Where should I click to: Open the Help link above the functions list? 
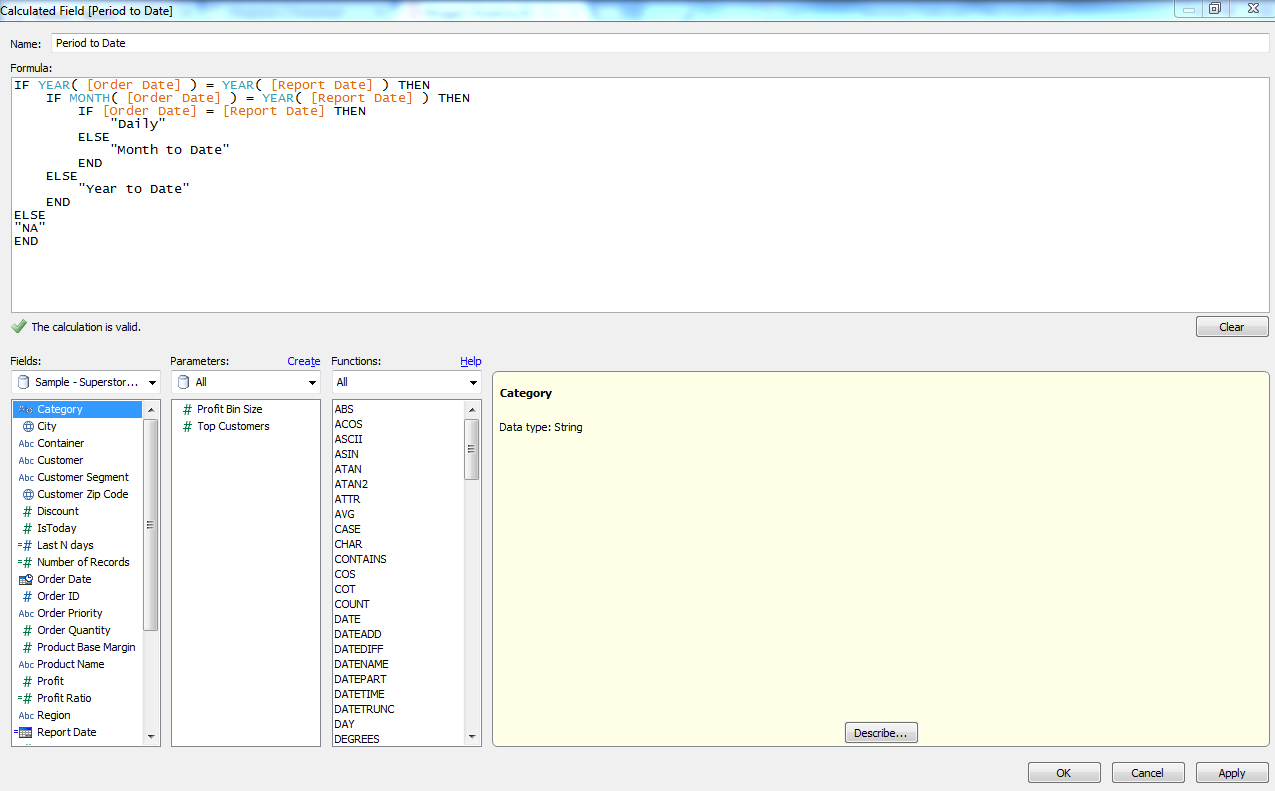470,361
